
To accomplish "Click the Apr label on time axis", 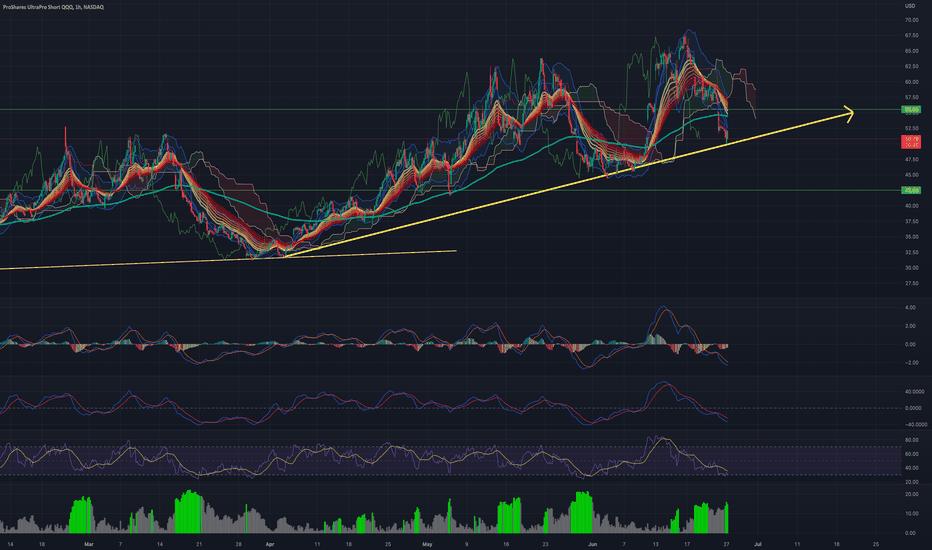I will (269, 544).
